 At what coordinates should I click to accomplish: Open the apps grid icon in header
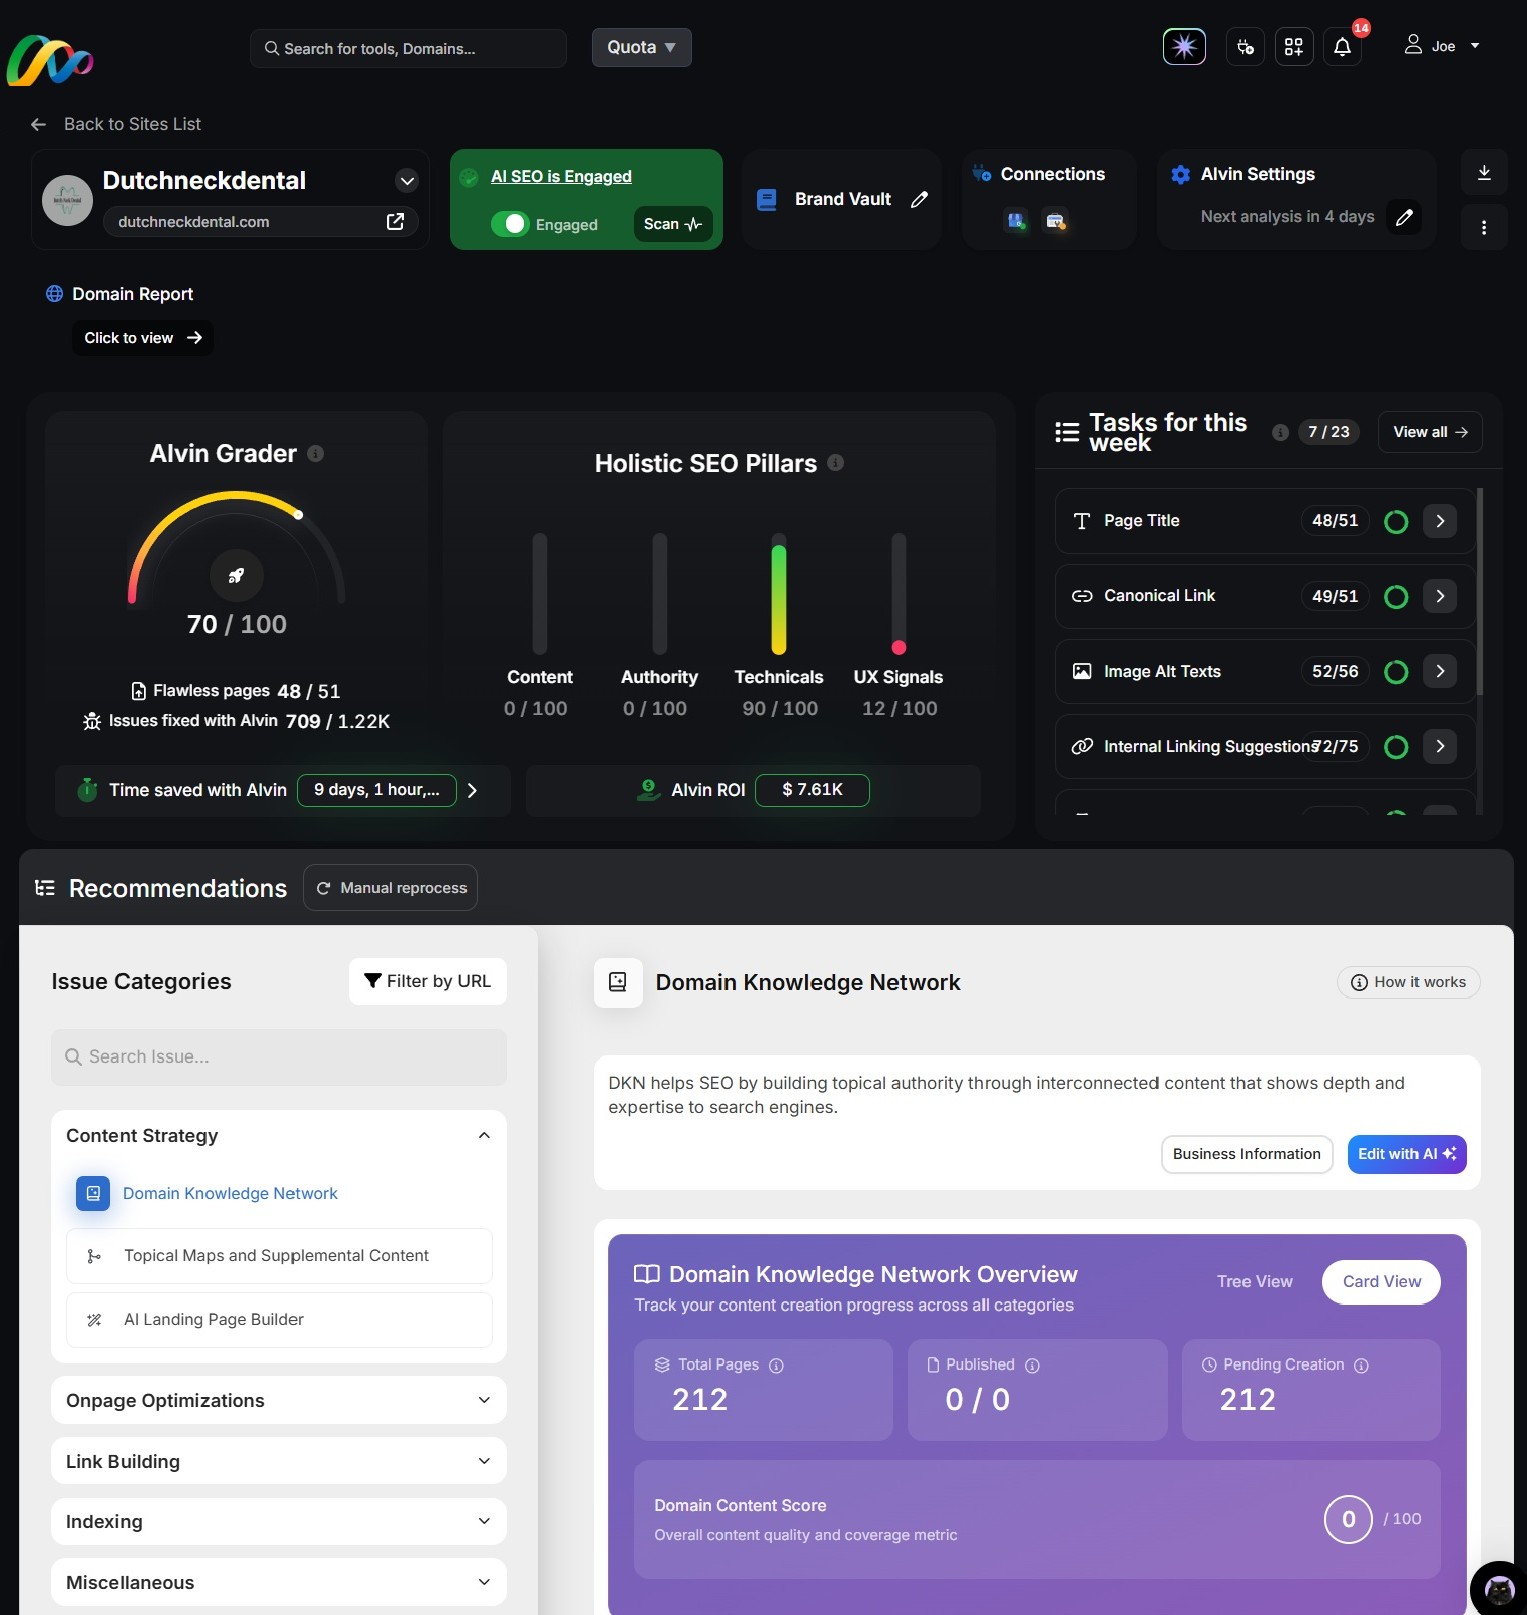pos(1293,47)
